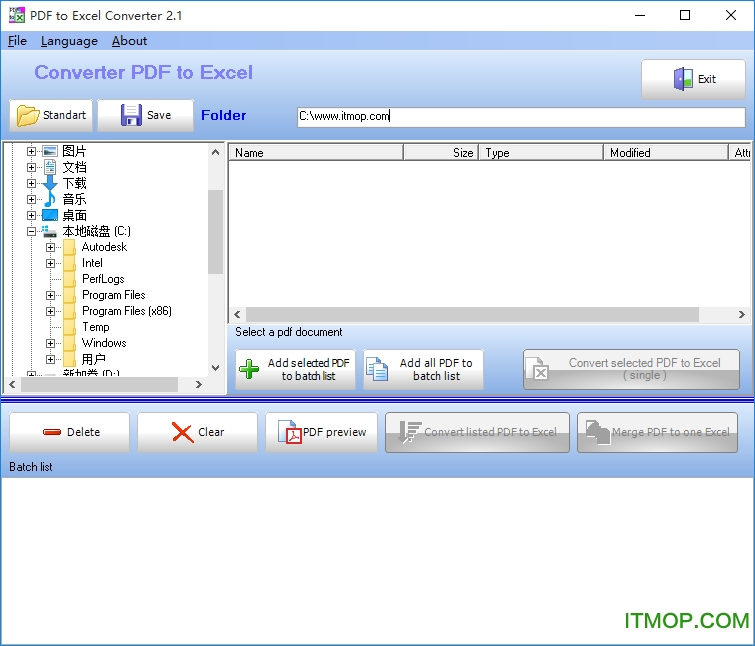
Task: Click the Save button
Action: pyautogui.click(x=145, y=115)
